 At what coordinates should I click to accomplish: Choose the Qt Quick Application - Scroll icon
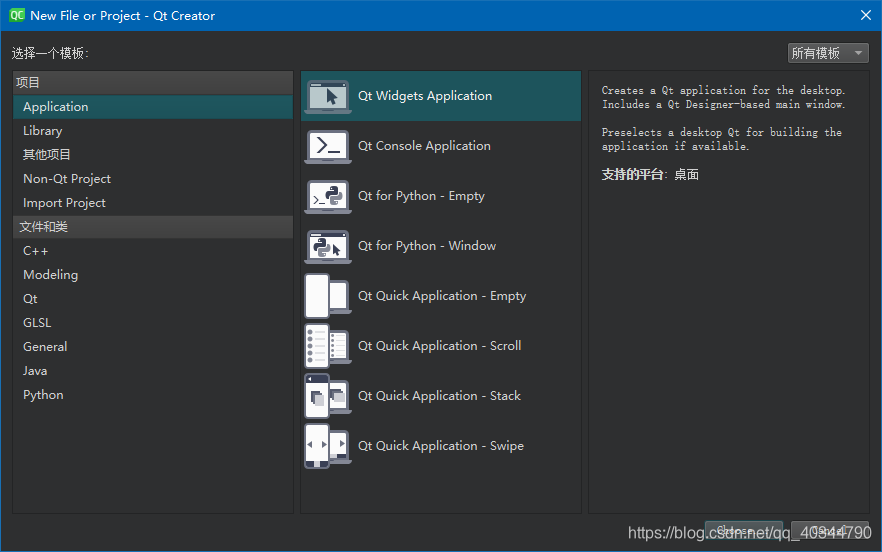click(x=328, y=346)
